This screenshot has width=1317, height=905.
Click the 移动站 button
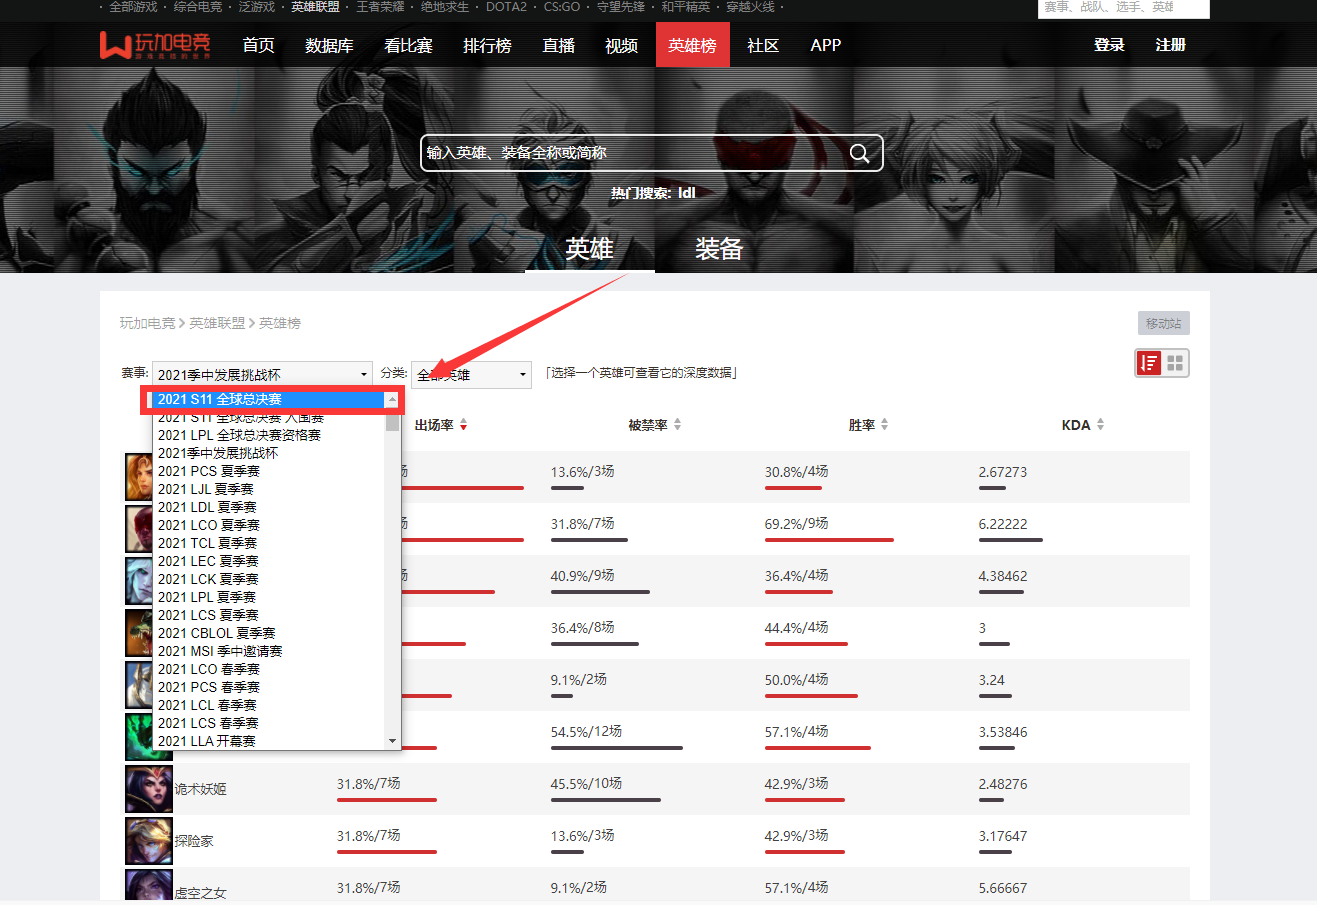[x=1163, y=323]
